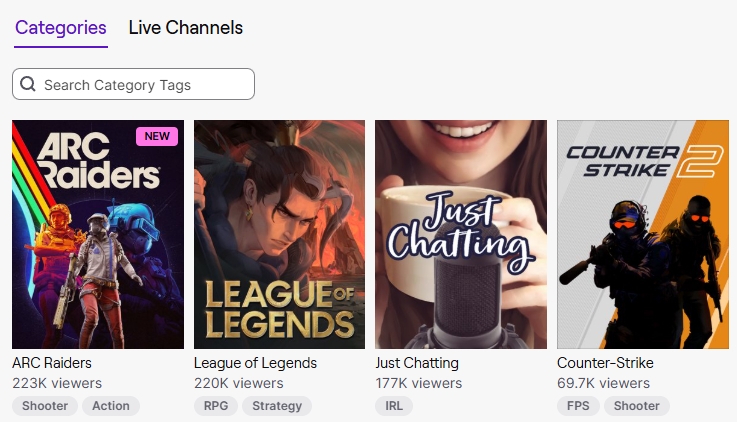Screen dimensions: 737x422
Task: Switch to the Live Channels tab
Action: (x=186, y=28)
